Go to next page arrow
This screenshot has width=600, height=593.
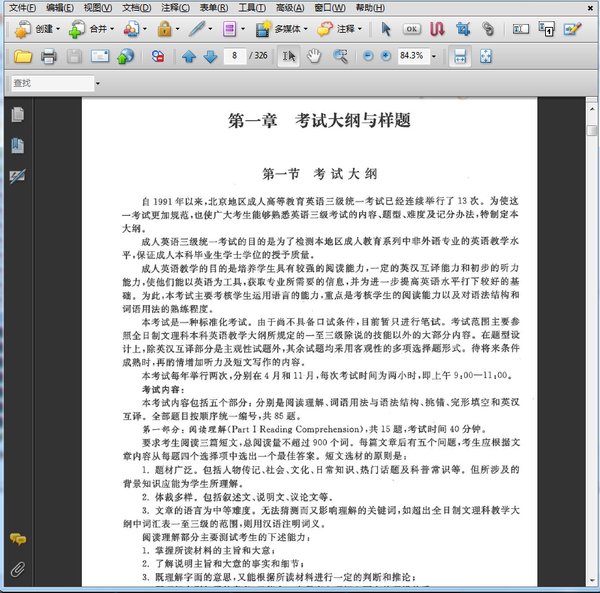[x=210, y=57]
